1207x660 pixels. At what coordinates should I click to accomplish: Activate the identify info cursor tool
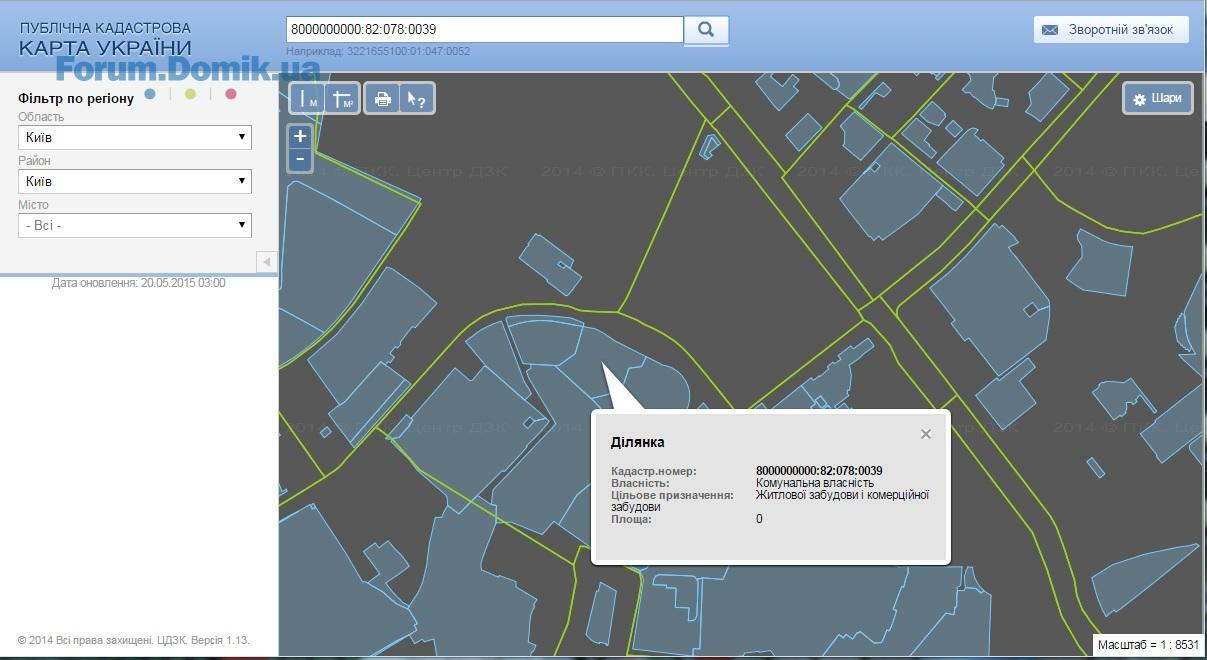416,99
